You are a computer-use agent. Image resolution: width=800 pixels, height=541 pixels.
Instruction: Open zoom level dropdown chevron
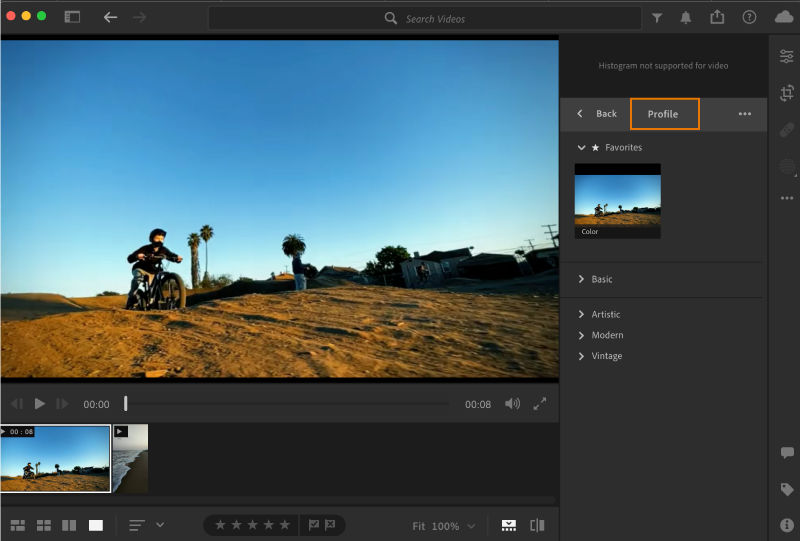[x=471, y=526]
